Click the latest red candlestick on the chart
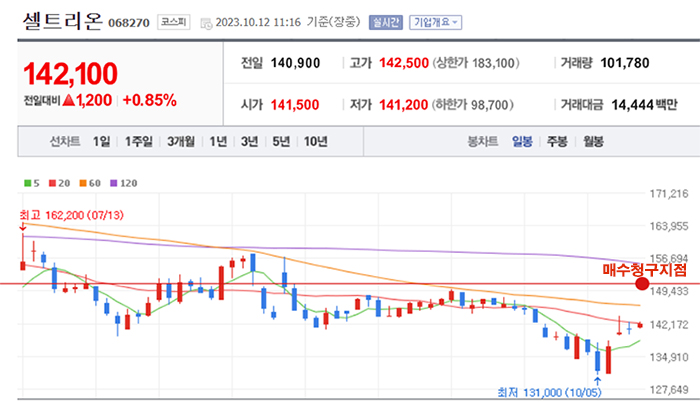 [x=640, y=325]
